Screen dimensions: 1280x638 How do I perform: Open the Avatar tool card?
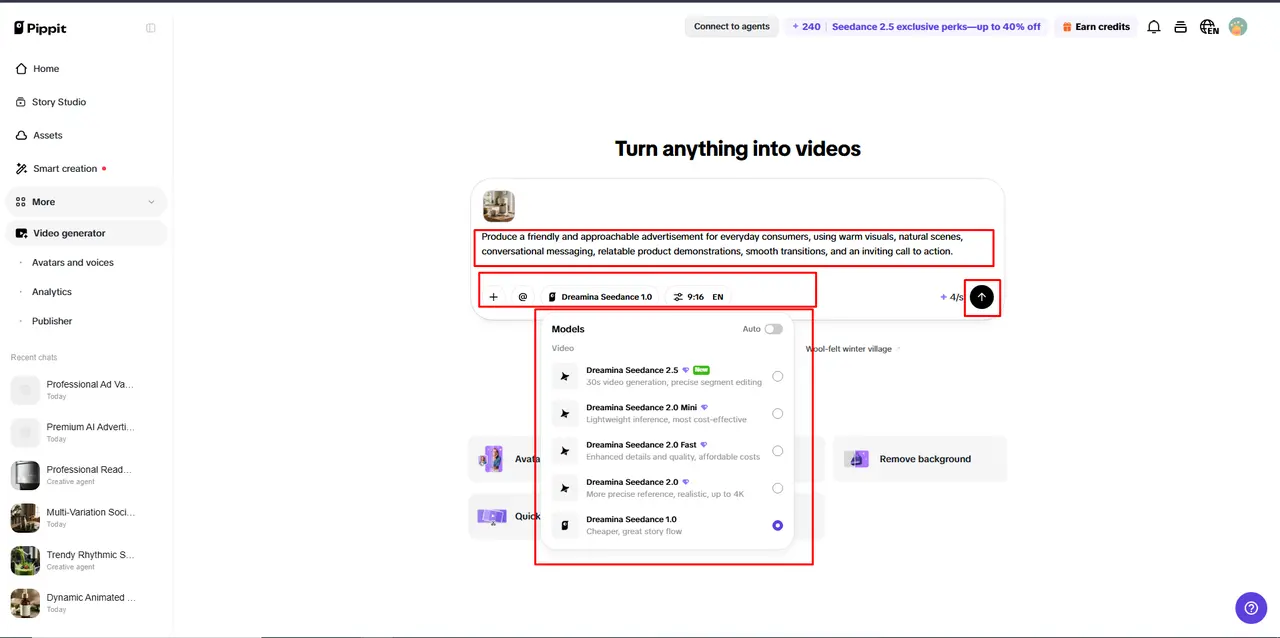(x=505, y=459)
